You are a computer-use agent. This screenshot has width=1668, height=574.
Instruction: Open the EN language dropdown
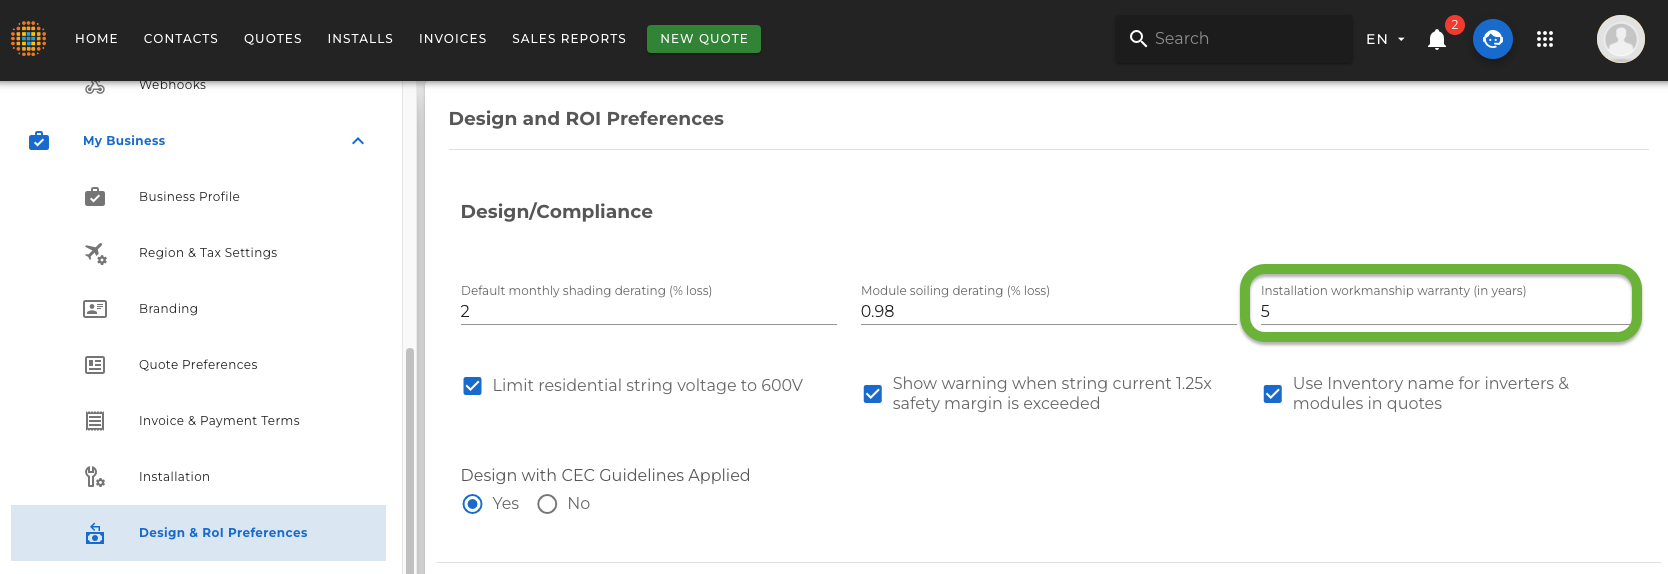click(1386, 39)
